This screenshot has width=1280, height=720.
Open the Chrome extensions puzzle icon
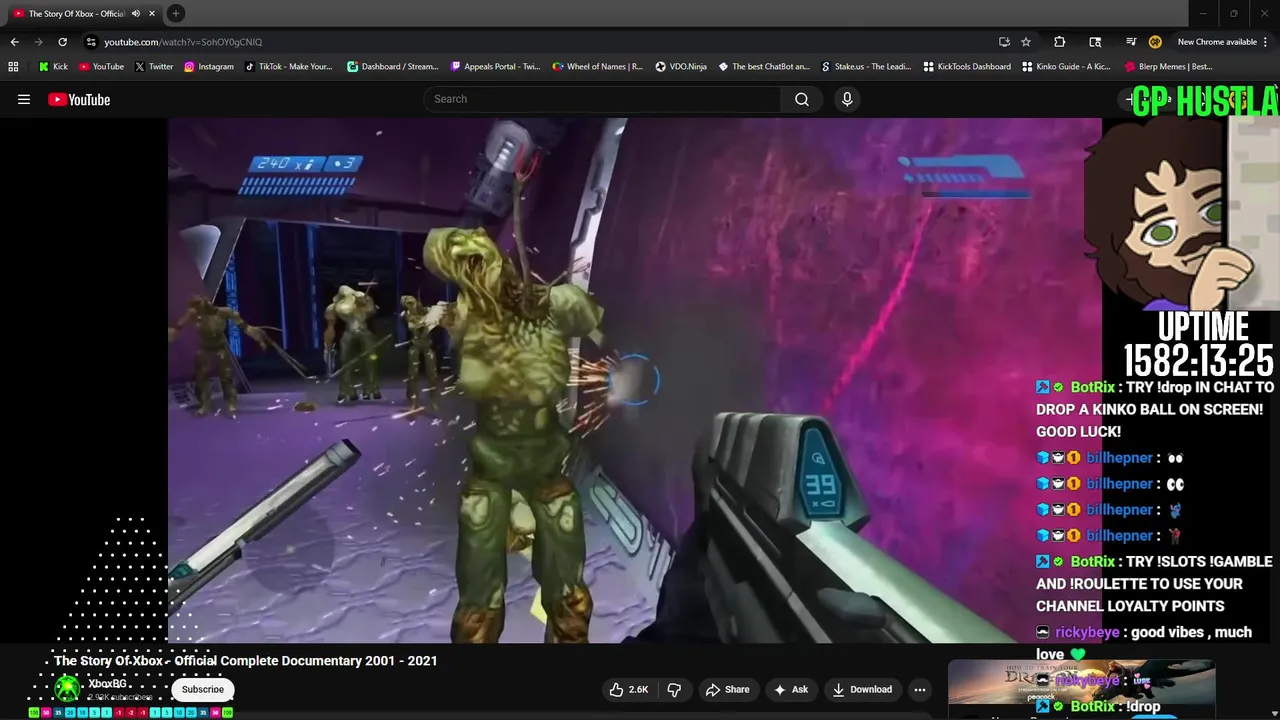pos(1060,42)
